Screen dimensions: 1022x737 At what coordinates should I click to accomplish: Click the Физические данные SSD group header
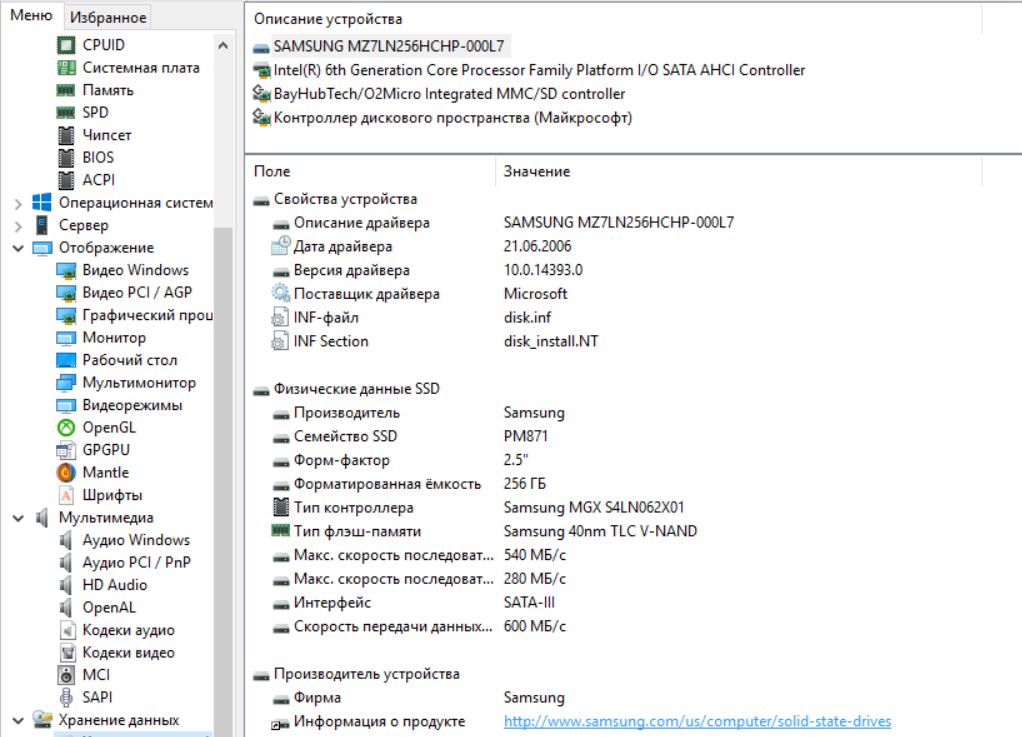357,389
